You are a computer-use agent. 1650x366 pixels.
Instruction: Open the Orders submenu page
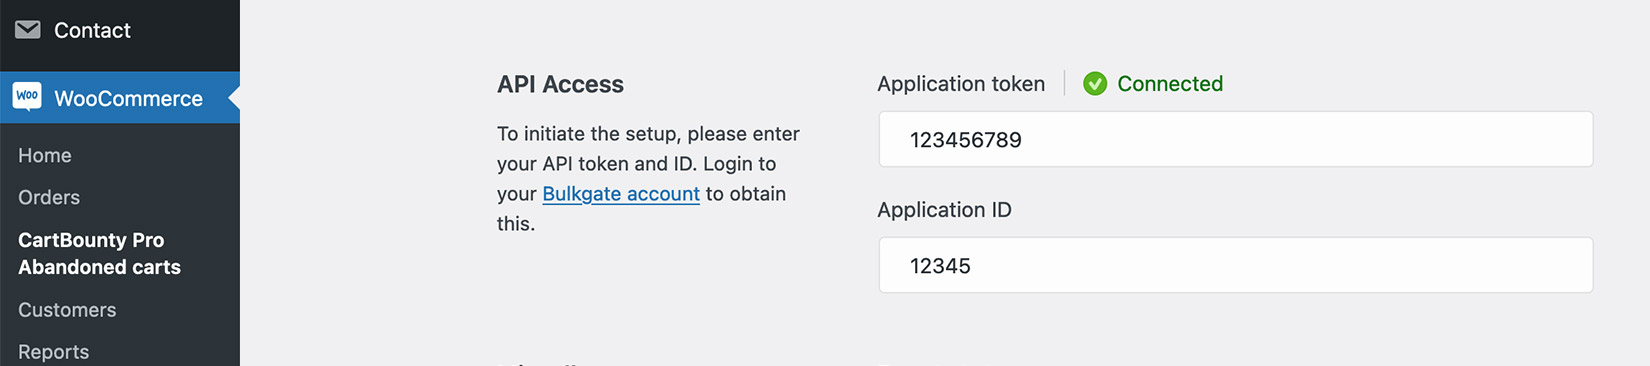click(49, 197)
